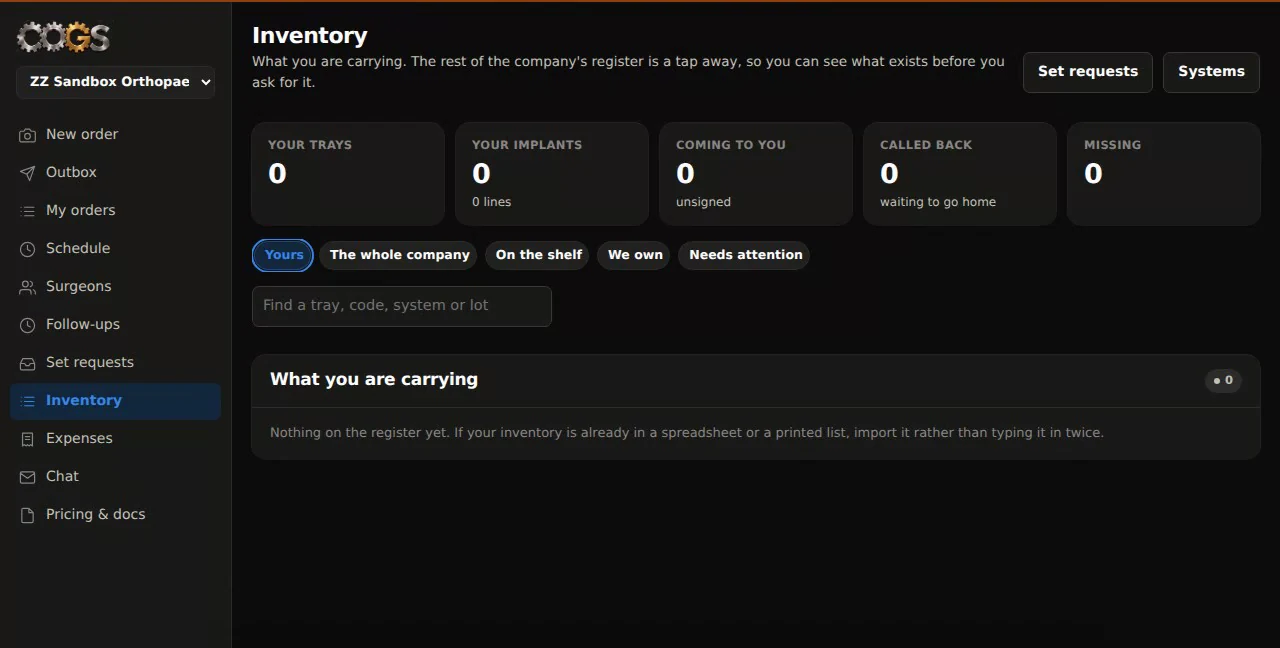Select the Inventory sidebar item

[116, 401]
